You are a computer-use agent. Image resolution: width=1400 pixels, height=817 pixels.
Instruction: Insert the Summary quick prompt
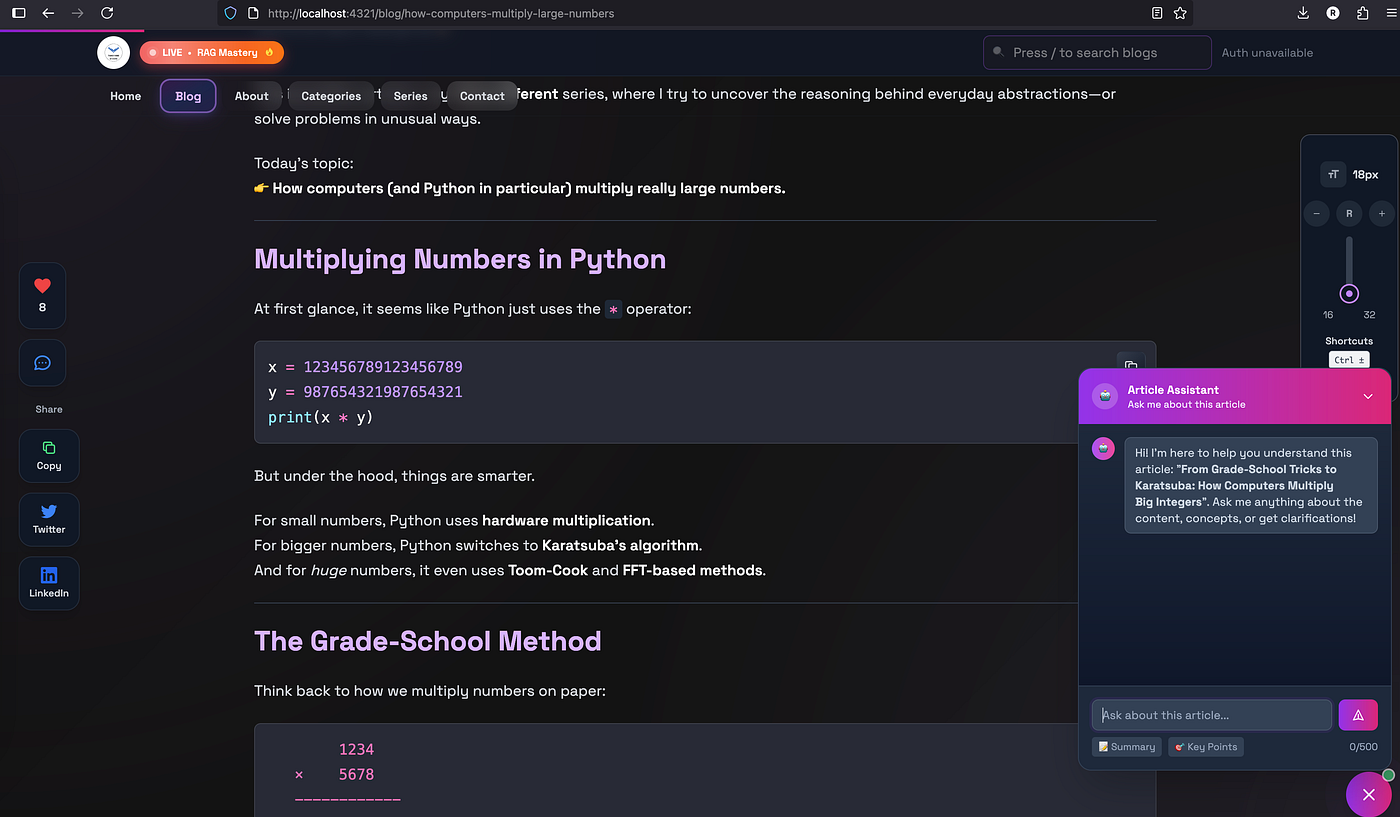click(1126, 746)
